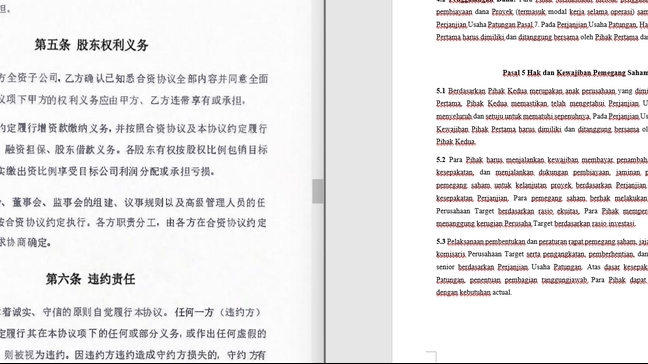Screen dimensions: 648x364
Task: Click the line starting "Perusahaan Target berdasarkan rasio ekuitas"
Action: pos(542,211)
